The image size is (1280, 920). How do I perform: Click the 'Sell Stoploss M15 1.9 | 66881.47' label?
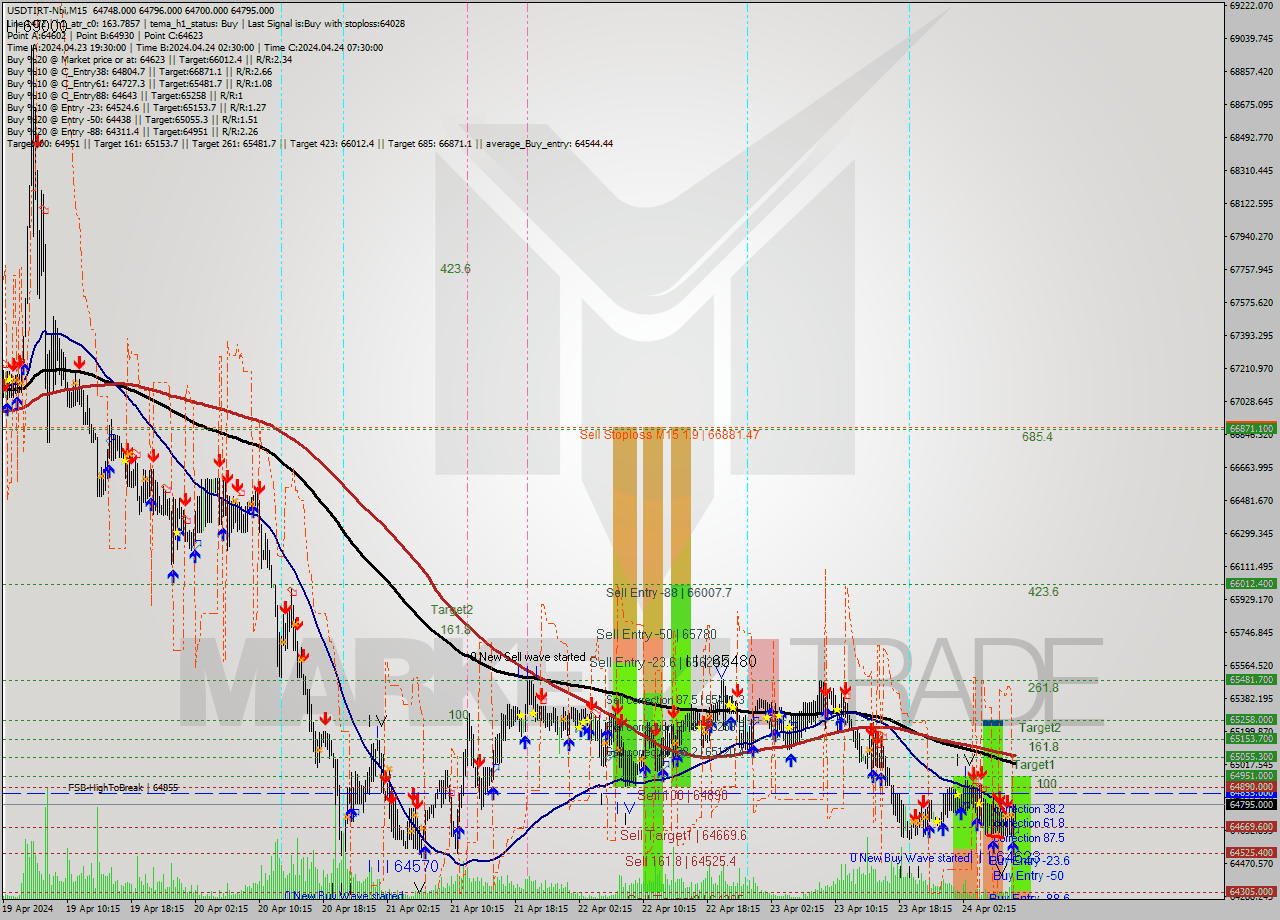670,435
